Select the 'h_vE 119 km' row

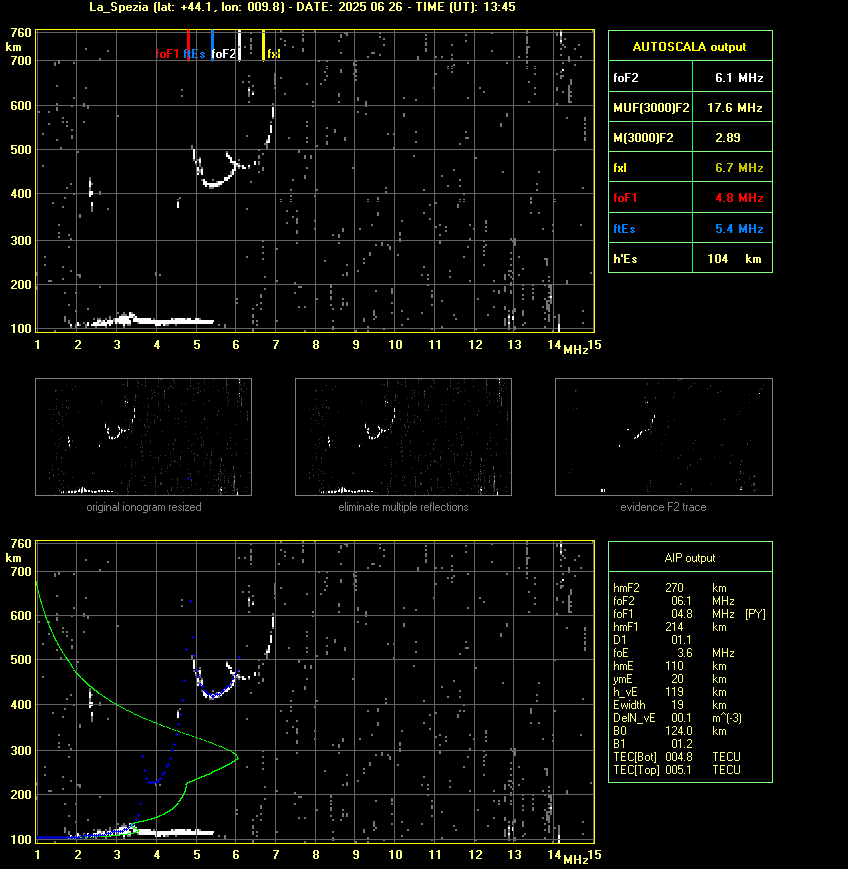tap(670, 692)
